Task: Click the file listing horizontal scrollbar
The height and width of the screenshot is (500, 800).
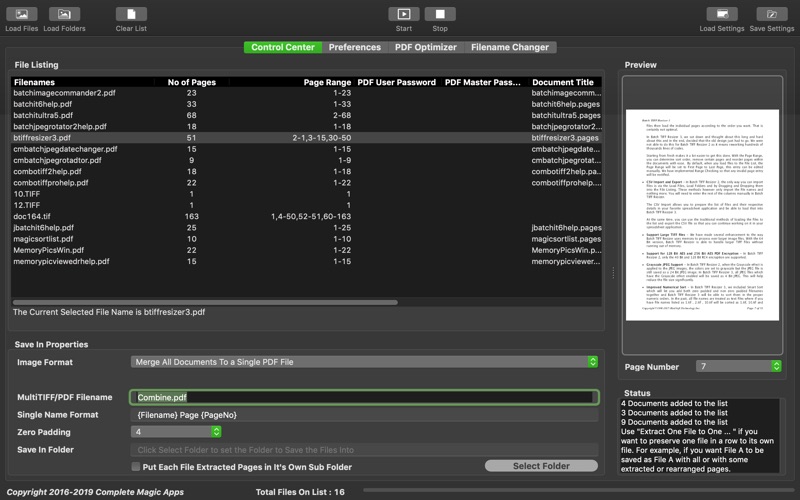Action: tap(205, 303)
